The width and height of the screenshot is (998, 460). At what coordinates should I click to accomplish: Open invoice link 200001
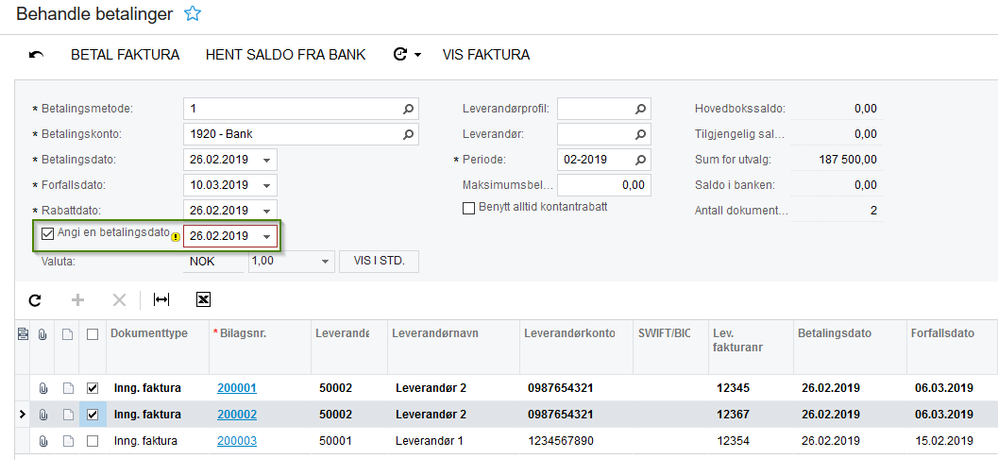coord(237,388)
